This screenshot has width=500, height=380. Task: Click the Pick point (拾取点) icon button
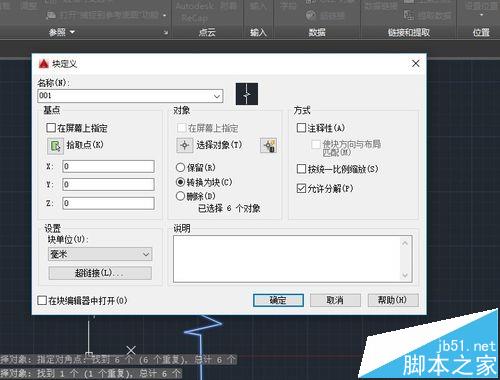pos(55,146)
